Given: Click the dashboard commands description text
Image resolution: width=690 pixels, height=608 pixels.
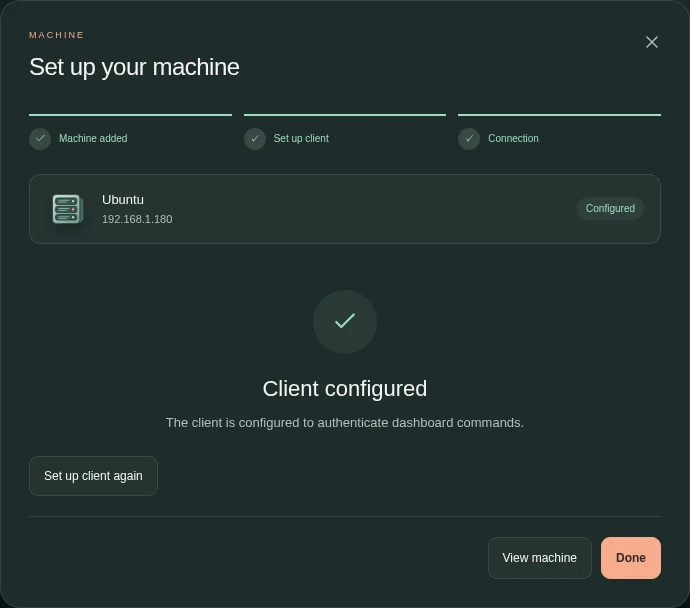Looking at the screenshot, I should pos(345,423).
